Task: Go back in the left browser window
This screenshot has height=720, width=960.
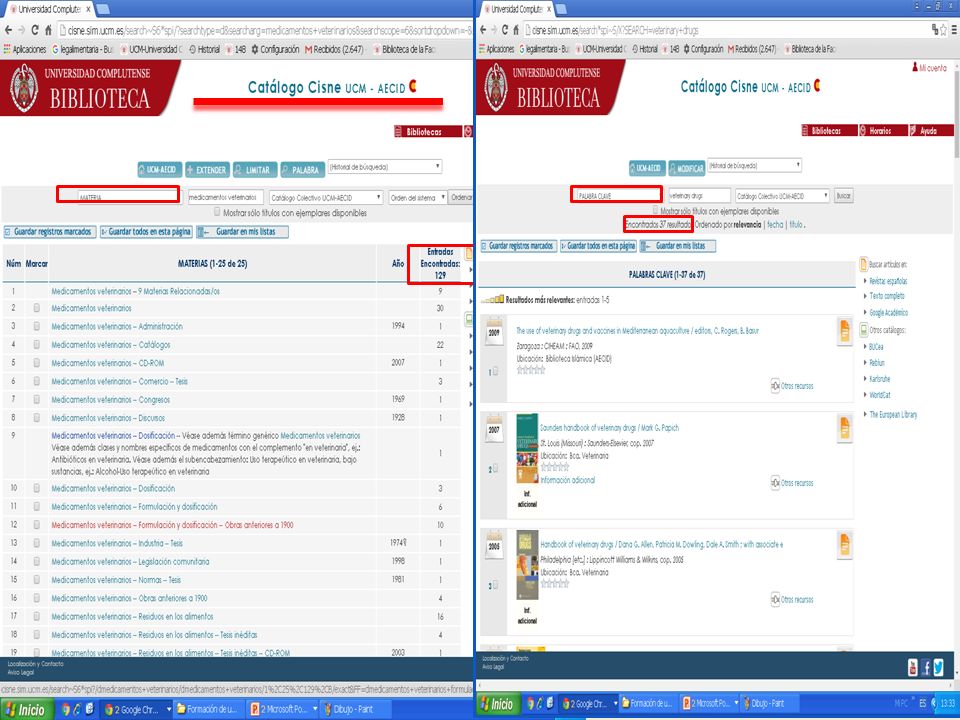Action: tap(8, 29)
